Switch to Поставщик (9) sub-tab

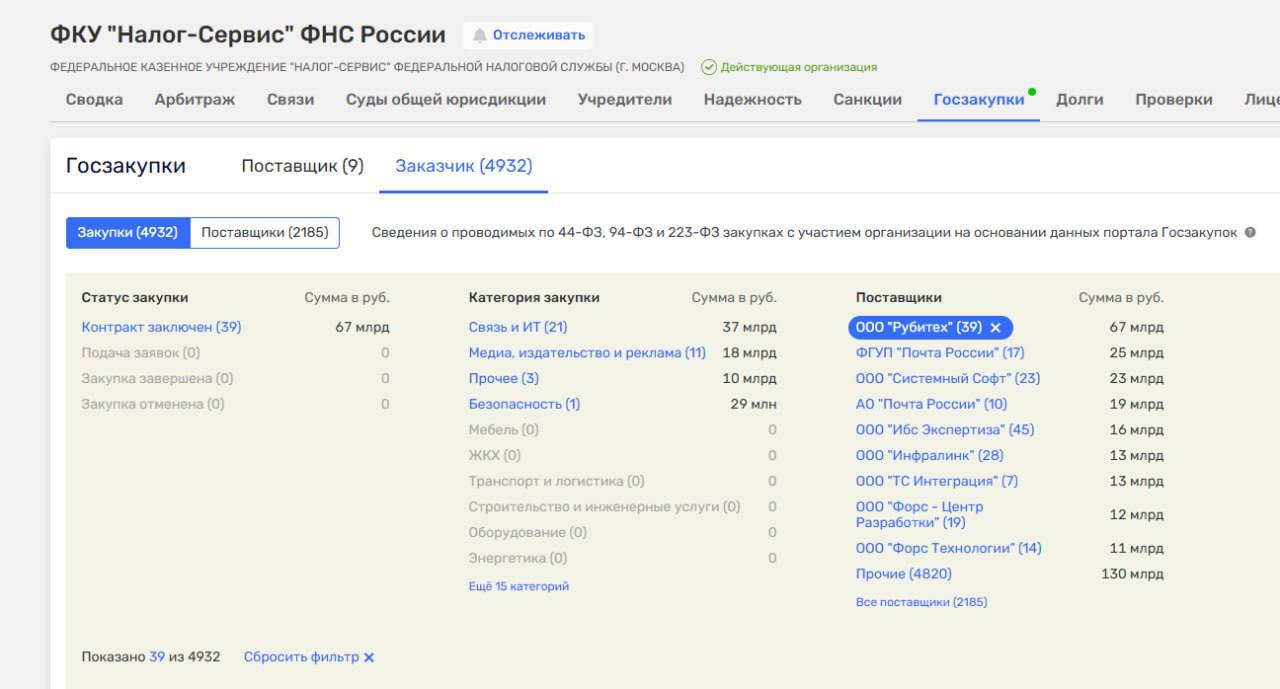[302, 166]
